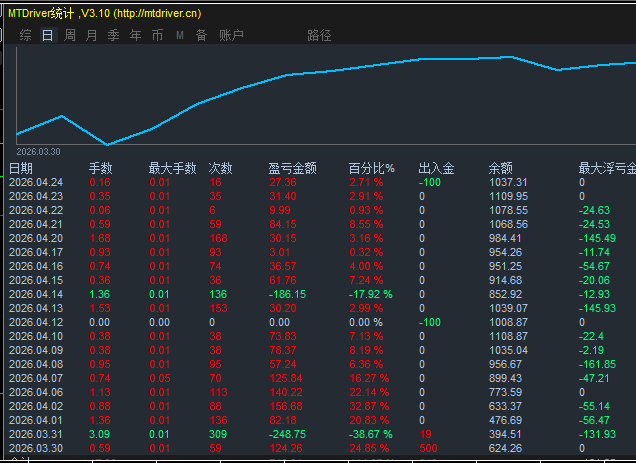Click the -145.93 floating loss value
636x463 pixels.
click(597, 308)
